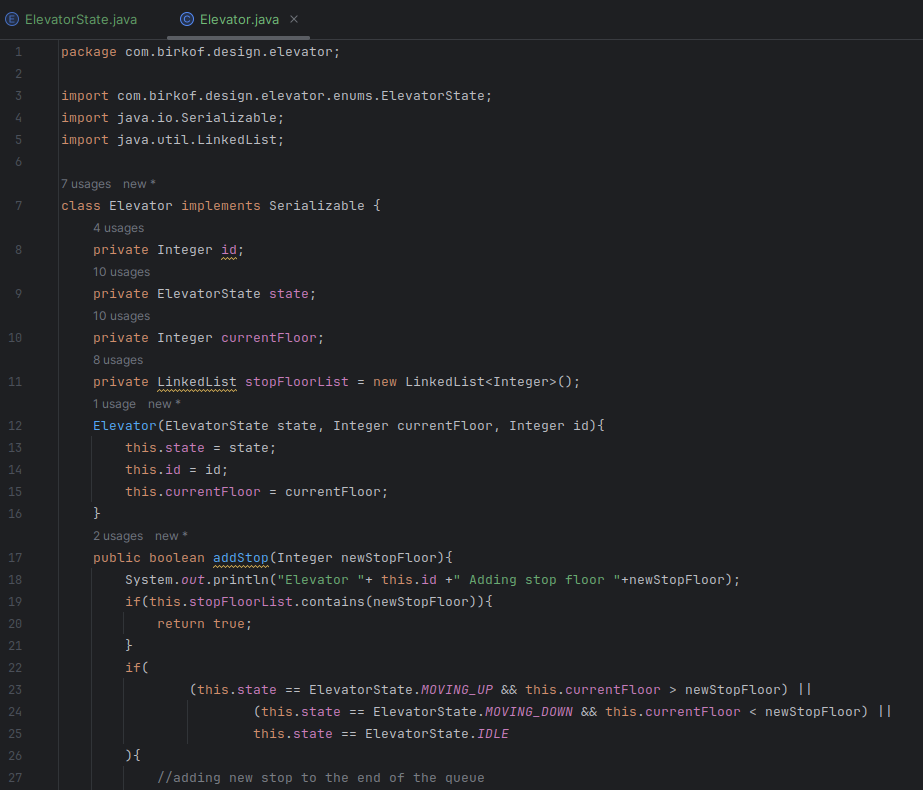
Task: Click 'new *' author hint above class Elevator
Action: click(x=140, y=184)
